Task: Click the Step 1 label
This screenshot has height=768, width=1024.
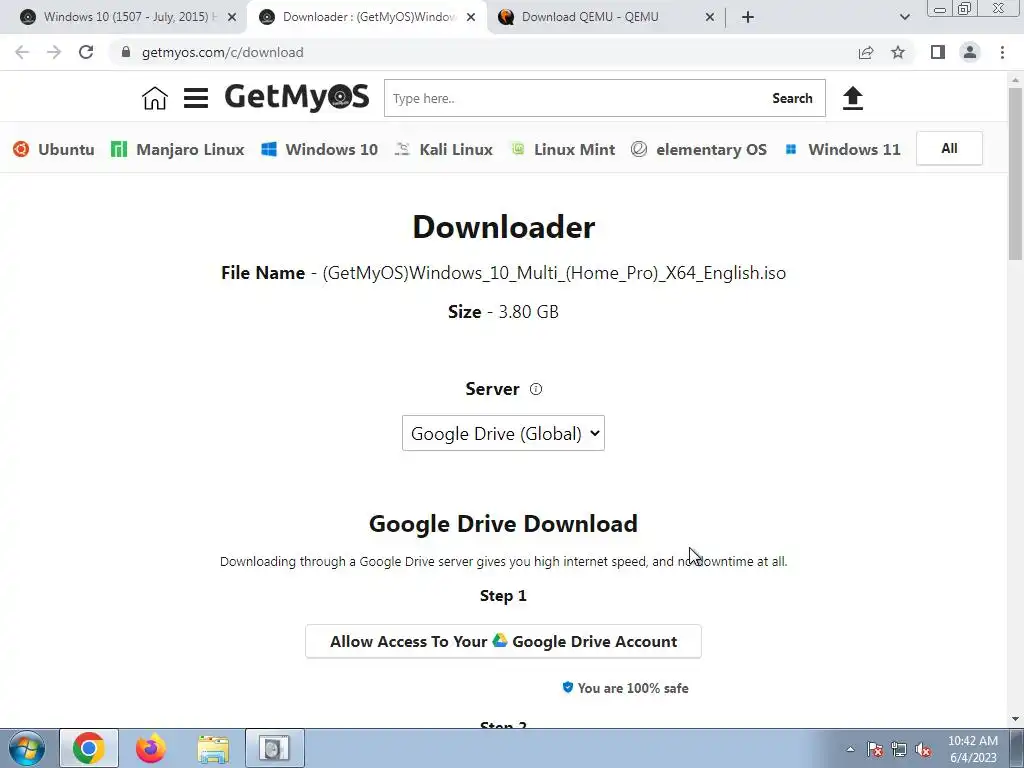Action: tap(503, 596)
